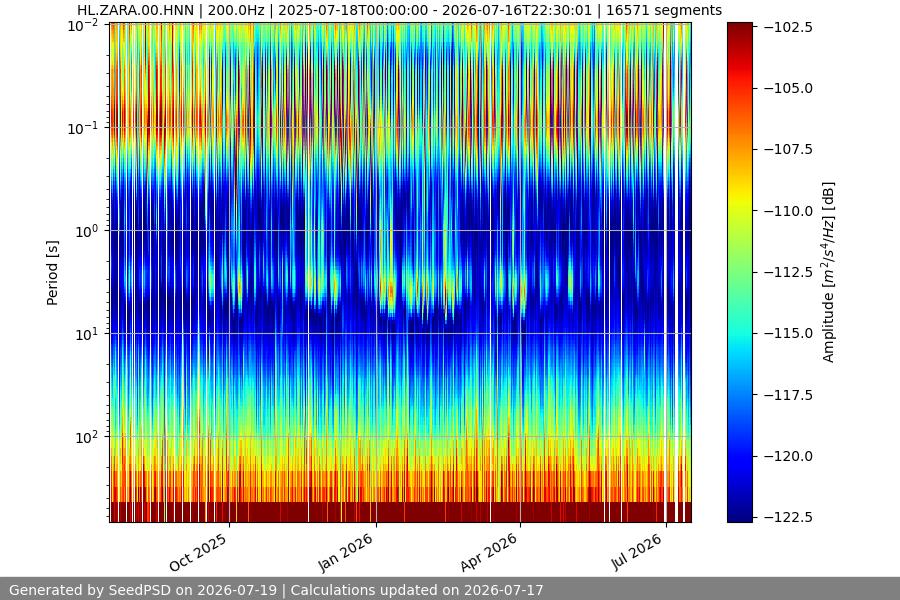The width and height of the screenshot is (900, 600).
Task: Select the Oct 2025 x-axis label
Action: pyautogui.click(x=198, y=552)
